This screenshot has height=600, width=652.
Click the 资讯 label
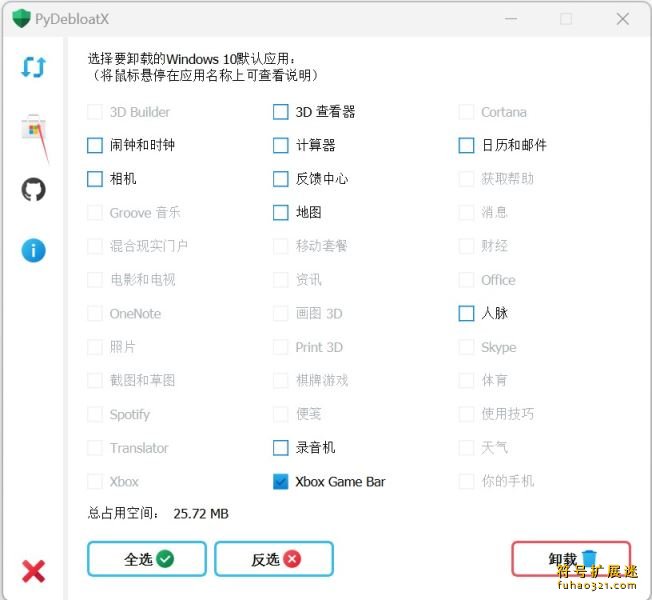click(x=309, y=280)
